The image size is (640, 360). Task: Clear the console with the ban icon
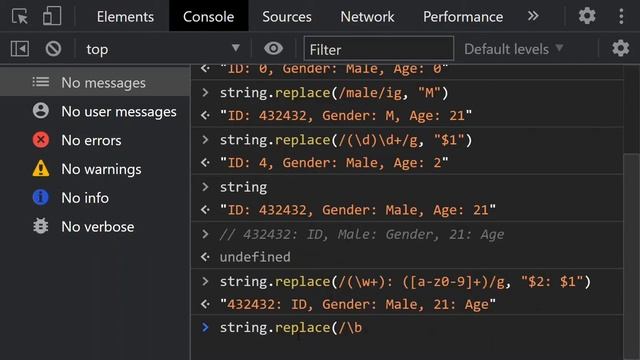(53, 49)
